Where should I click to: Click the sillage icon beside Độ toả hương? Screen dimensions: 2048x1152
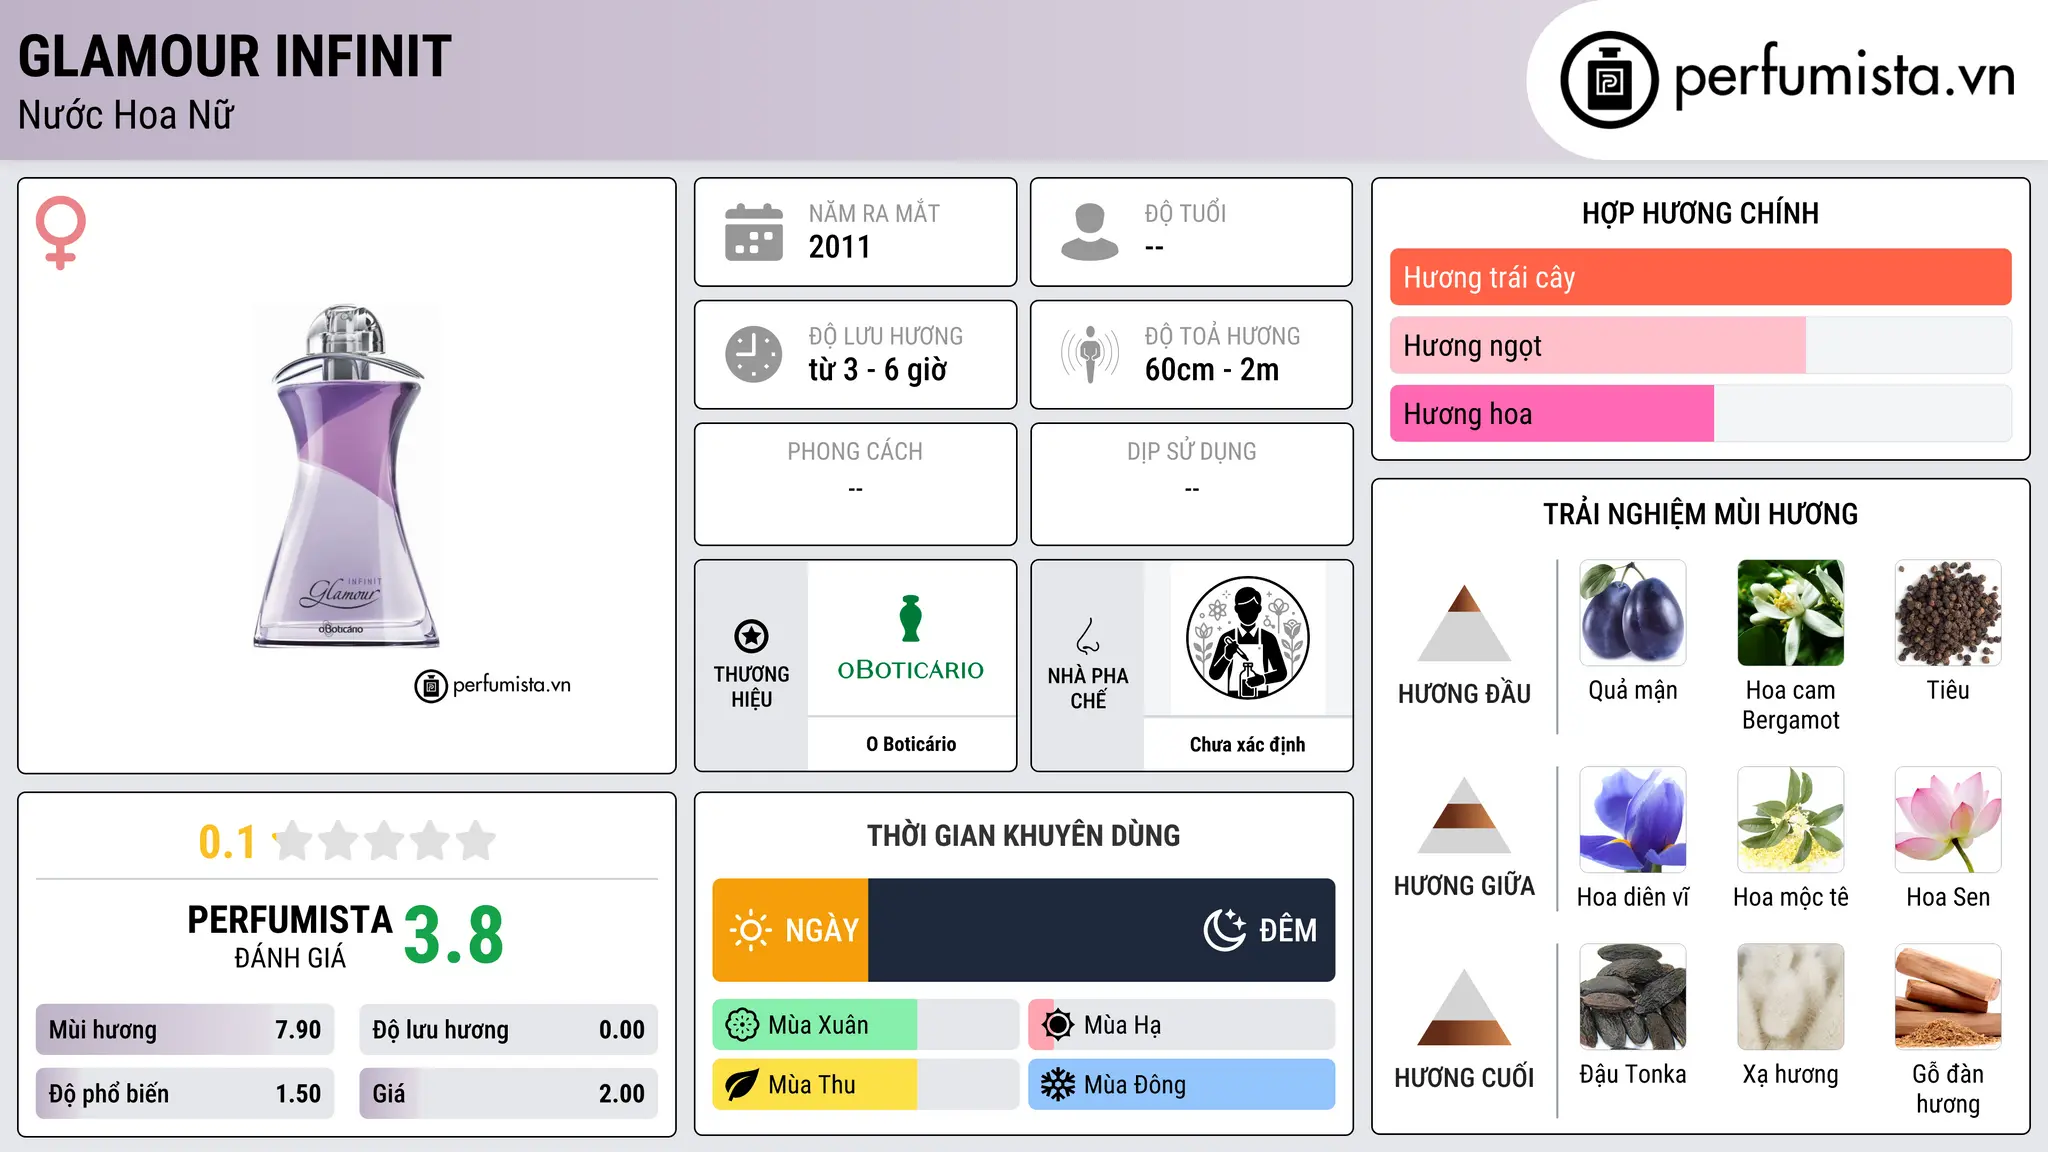(x=1089, y=354)
